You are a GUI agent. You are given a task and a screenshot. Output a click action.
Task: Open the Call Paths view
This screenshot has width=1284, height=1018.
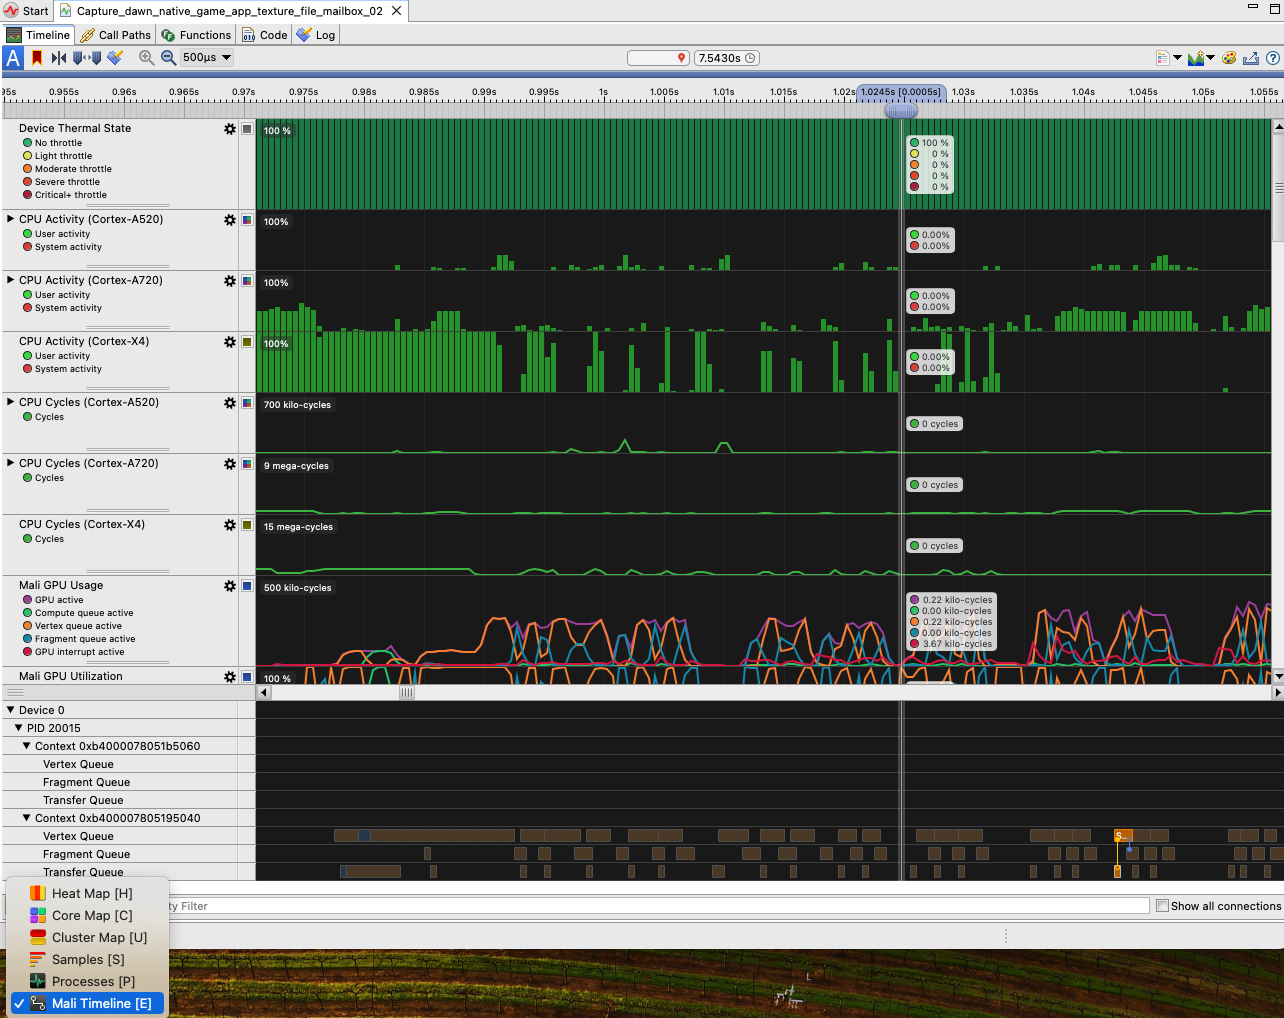[116, 34]
